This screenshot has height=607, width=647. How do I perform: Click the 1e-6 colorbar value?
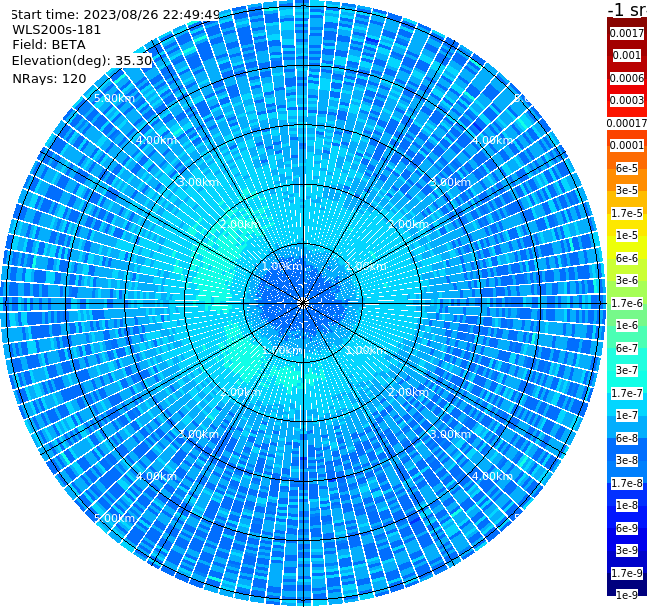(x=627, y=325)
